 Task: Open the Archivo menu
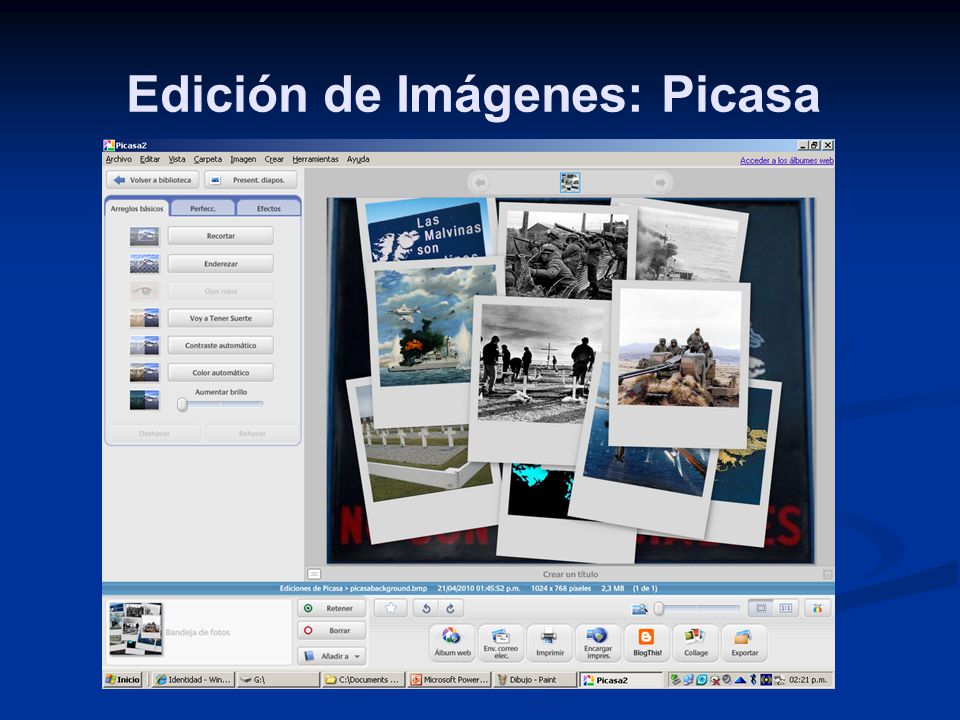coord(118,159)
